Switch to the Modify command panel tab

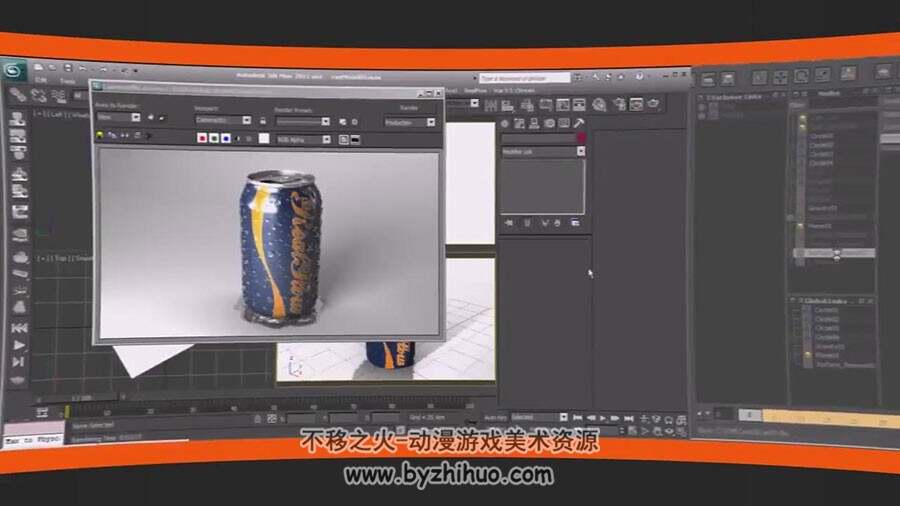pos(519,123)
